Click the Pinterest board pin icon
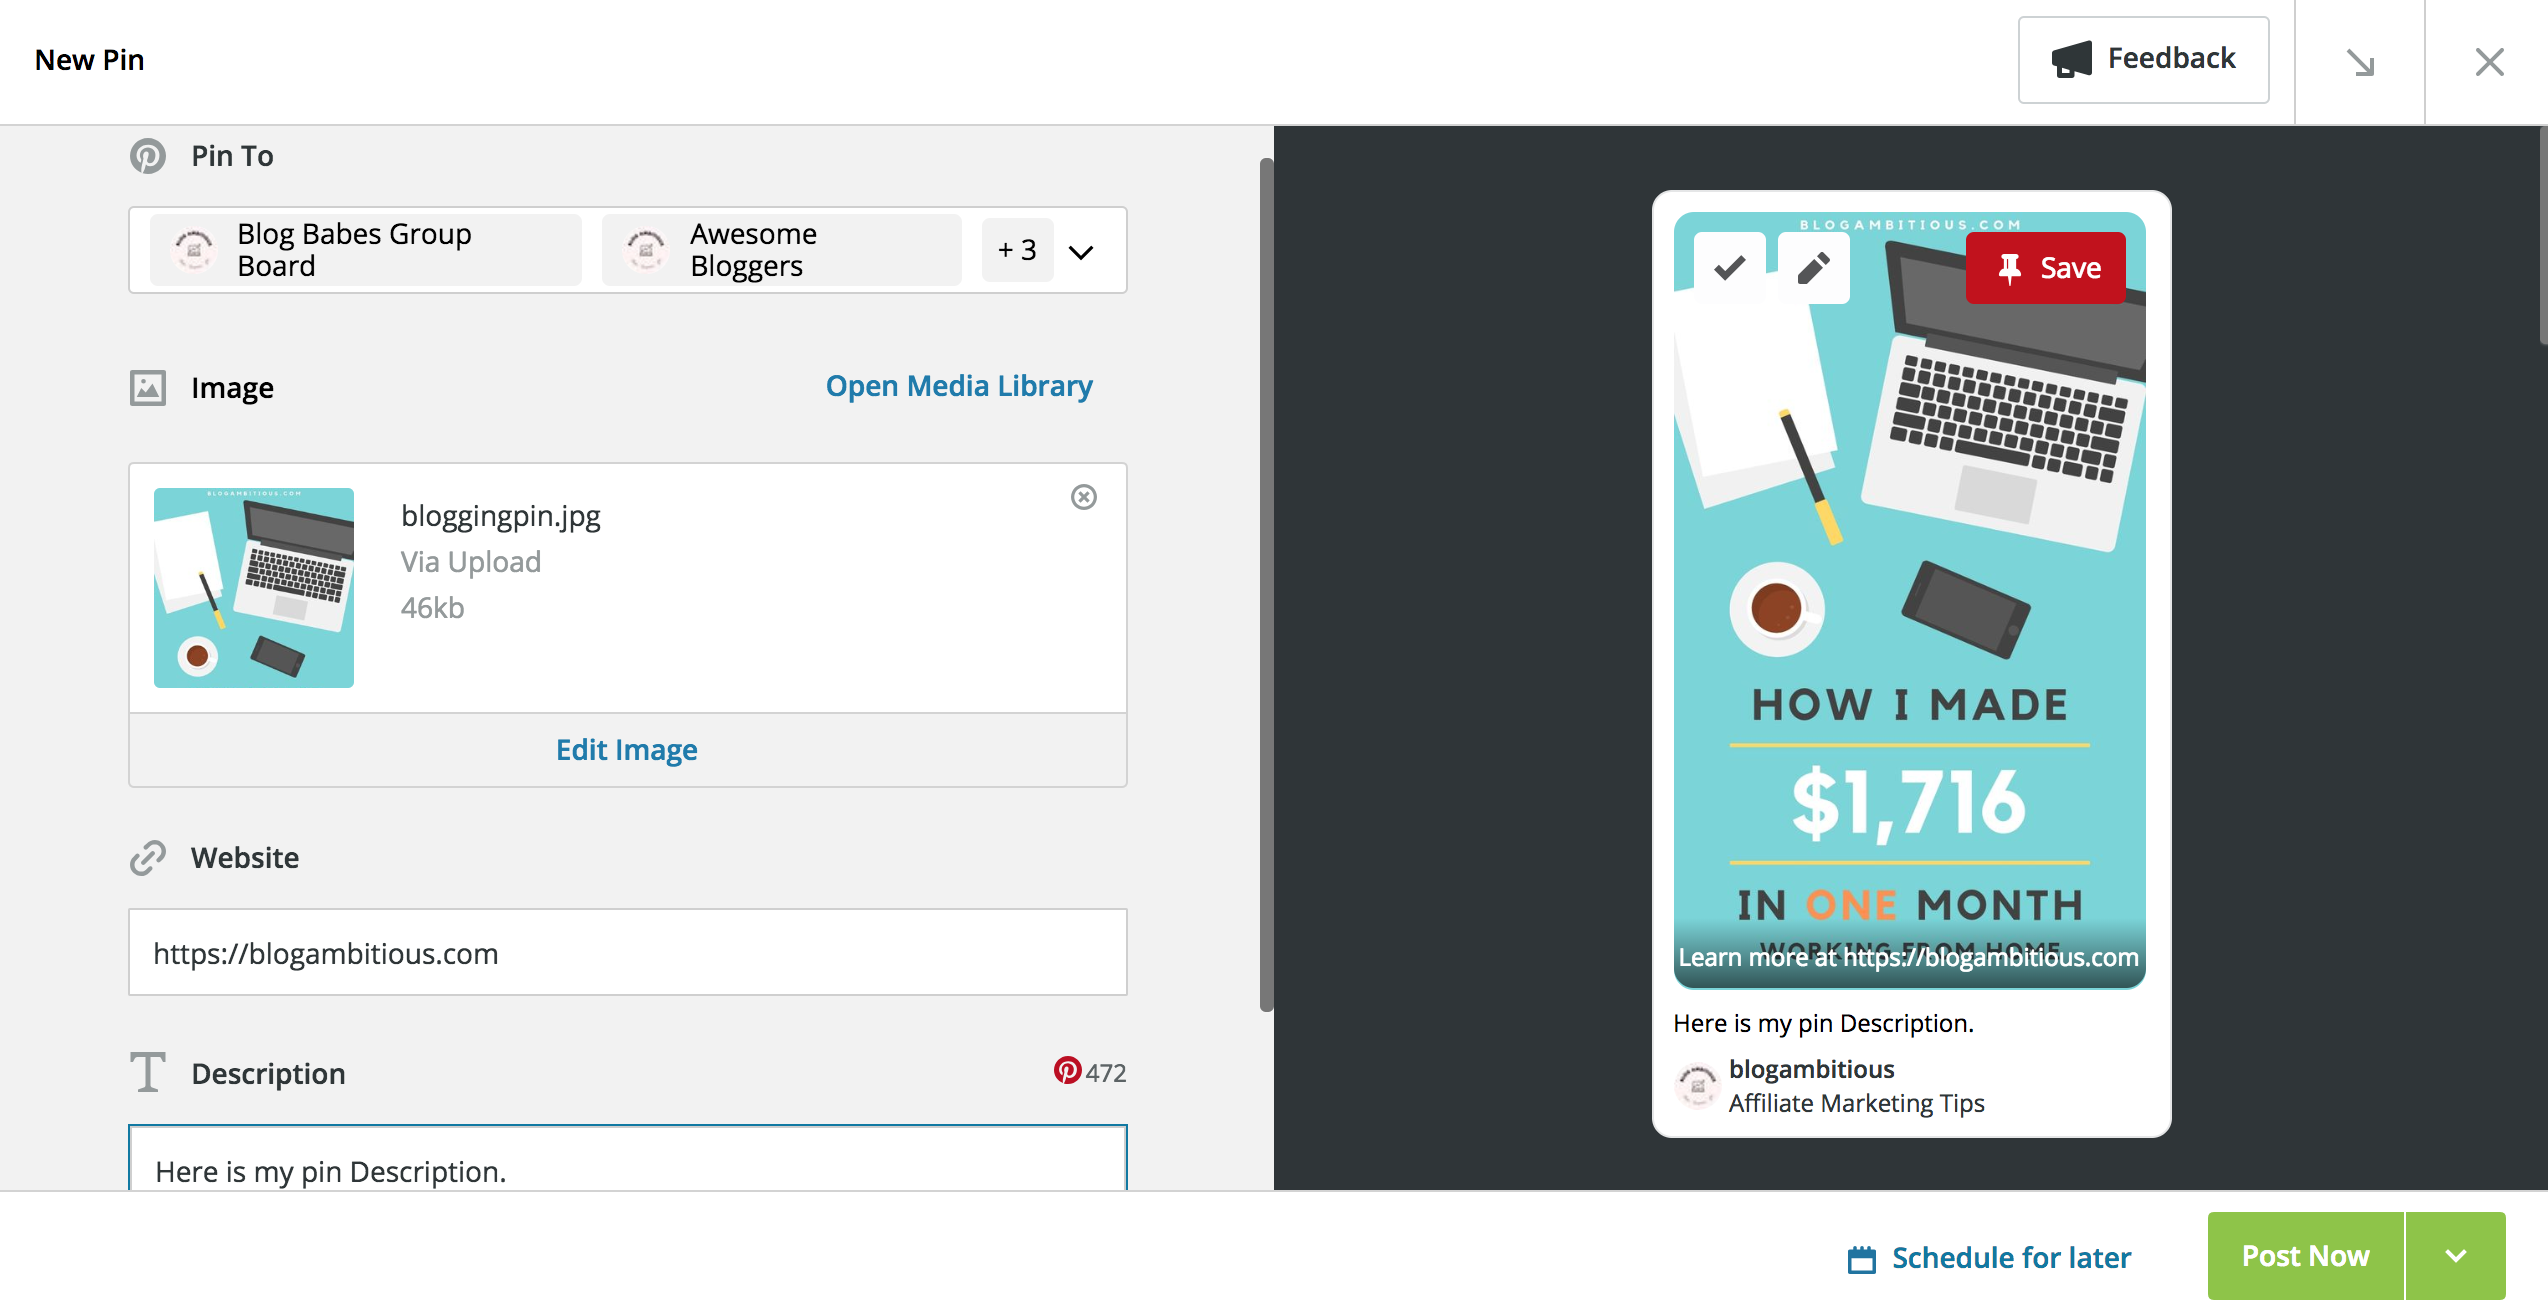 [148, 156]
